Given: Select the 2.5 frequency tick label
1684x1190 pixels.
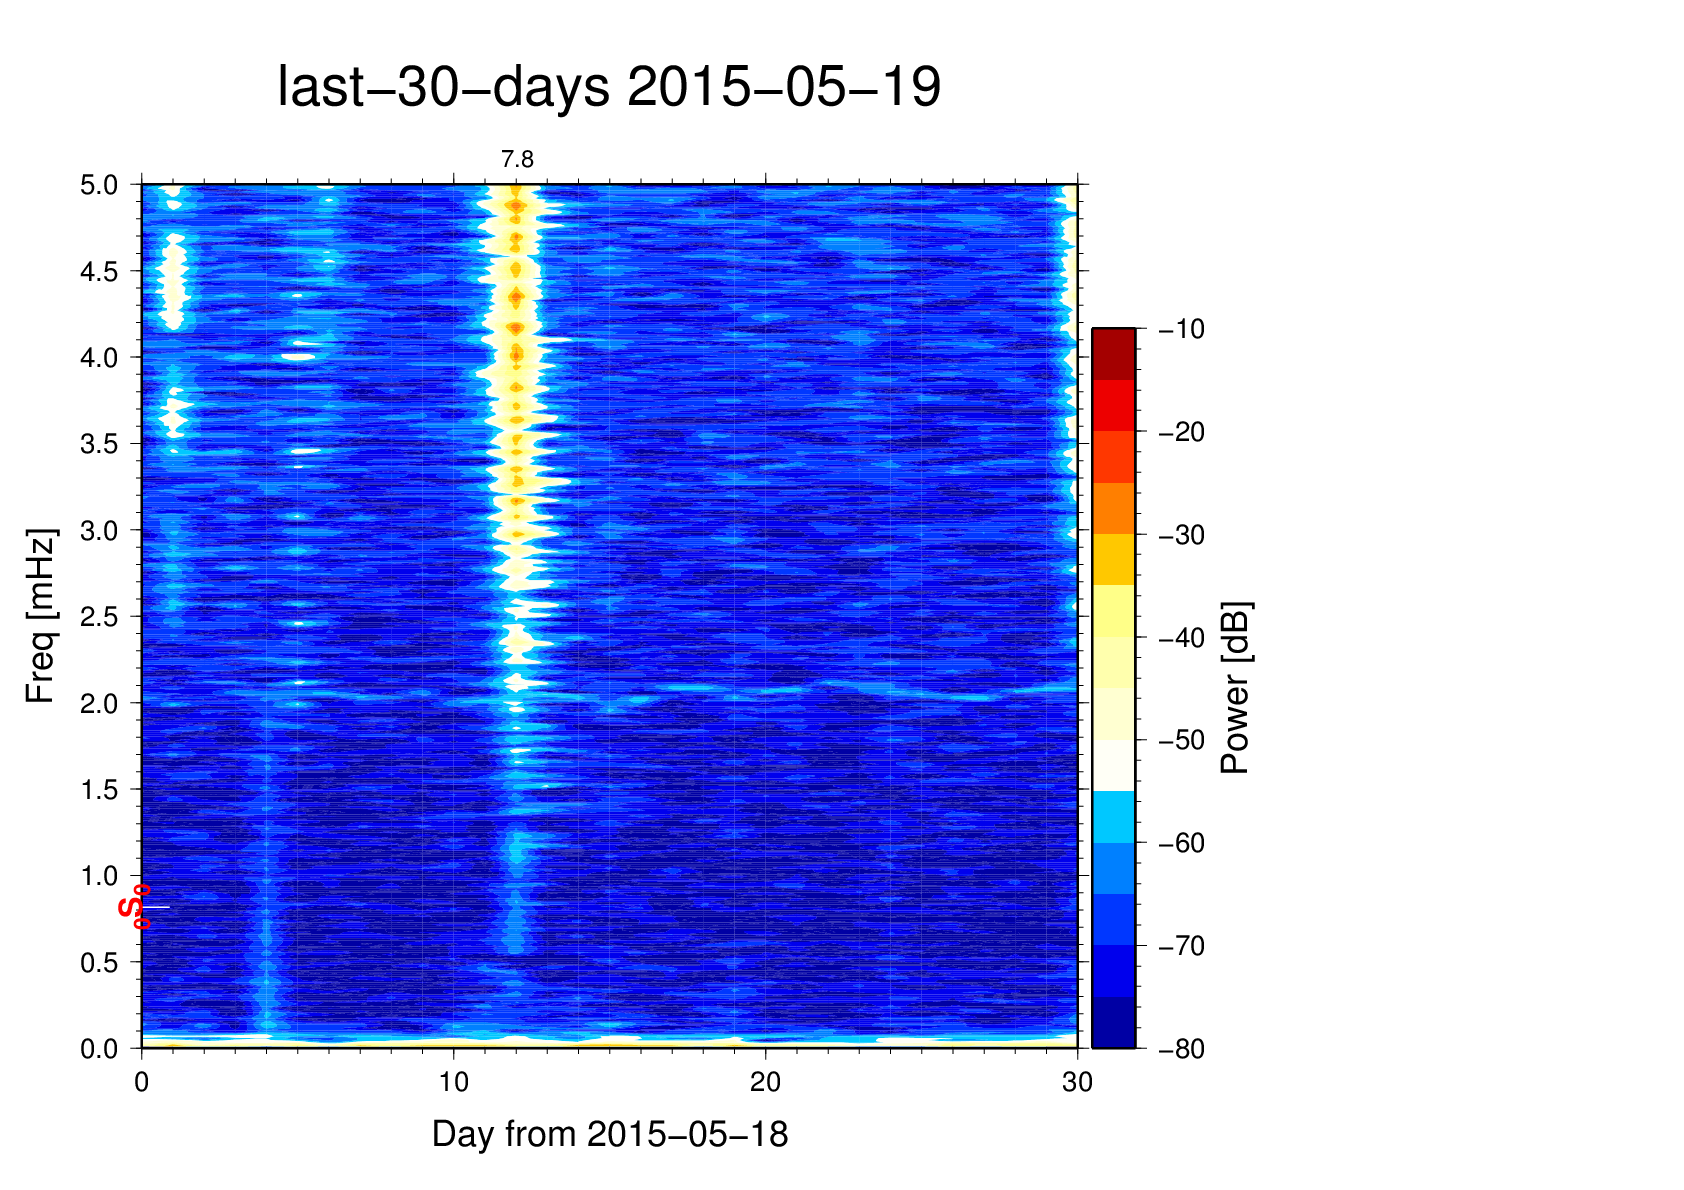Looking at the screenshot, I should tap(98, 617).
